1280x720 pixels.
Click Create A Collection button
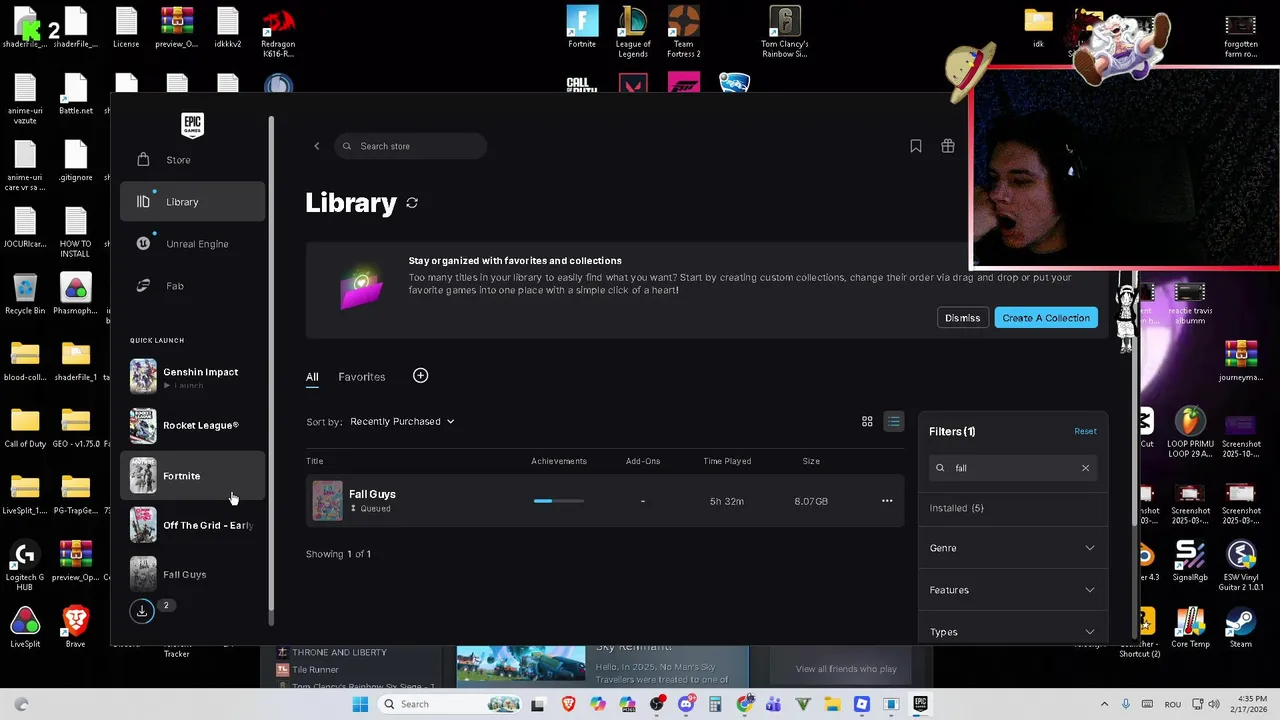tap(1046, 318)
